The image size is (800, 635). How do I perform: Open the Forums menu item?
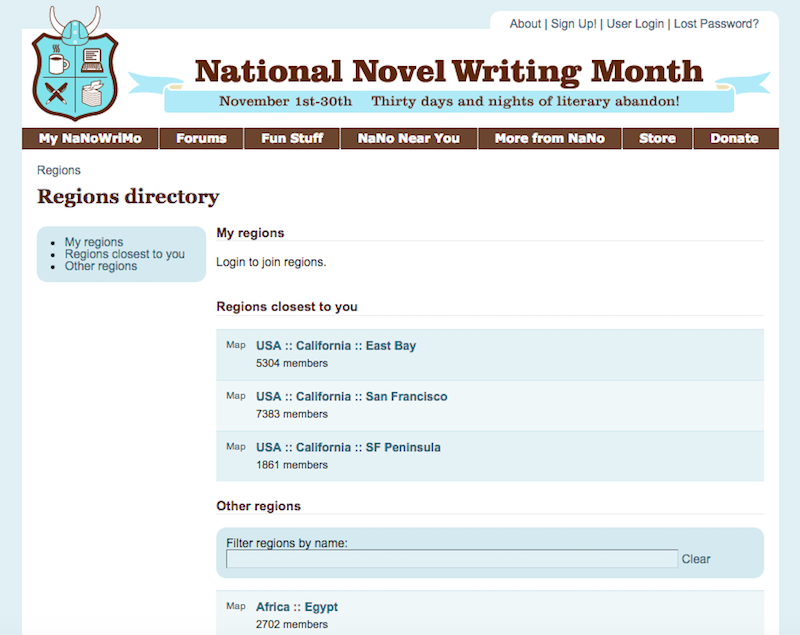[x=202, y=138]
